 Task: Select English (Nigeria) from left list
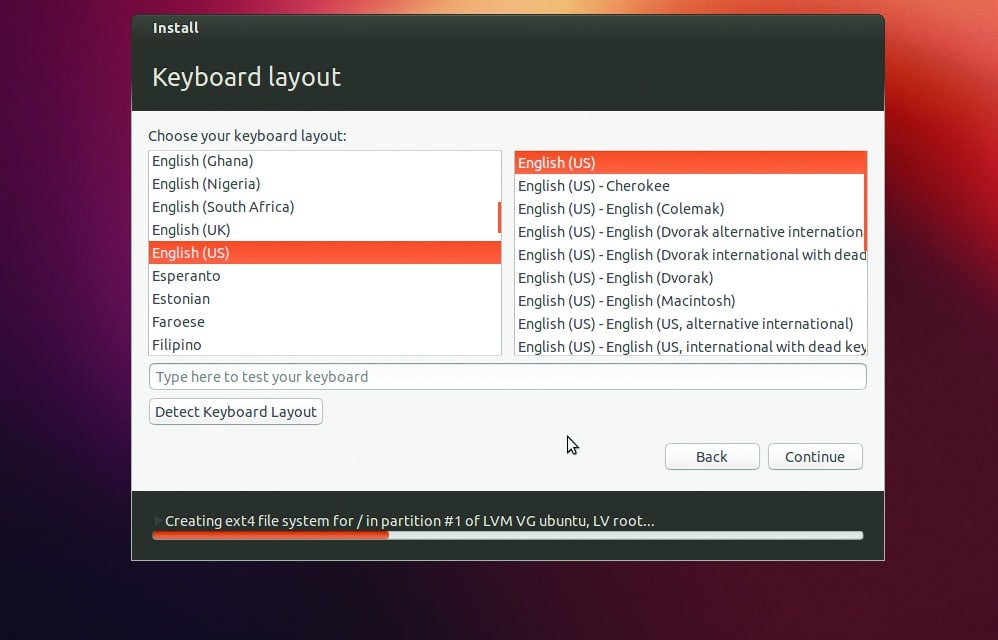pyautogui.click(x=206, y=184)
